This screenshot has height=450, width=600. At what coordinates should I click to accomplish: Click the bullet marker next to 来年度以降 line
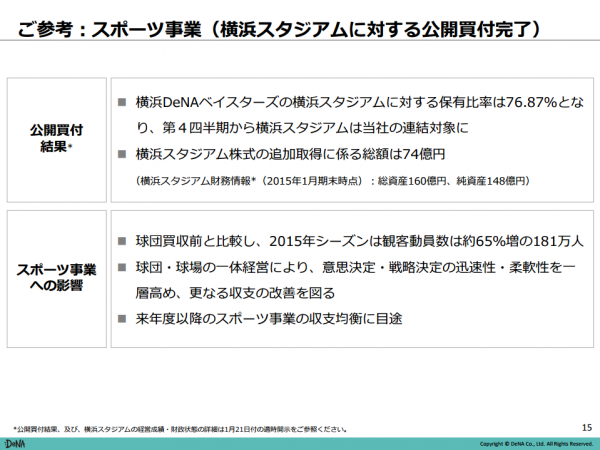pyautogui.click(x=122, y=319)
